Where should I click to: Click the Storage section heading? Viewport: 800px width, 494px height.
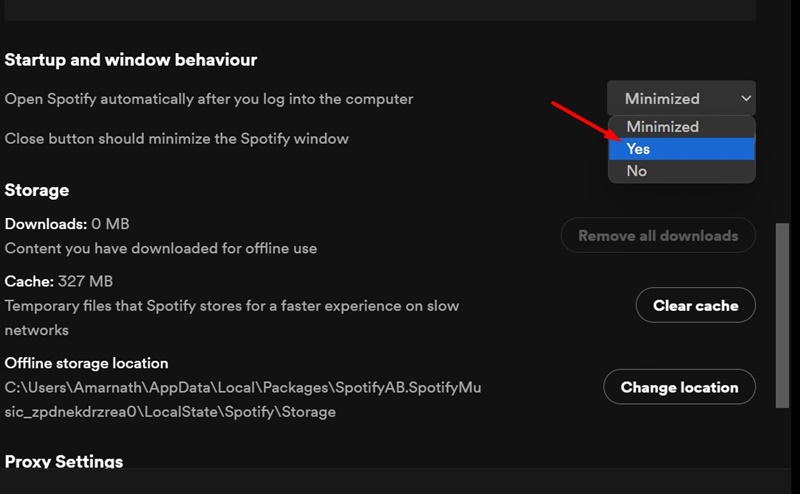pos(37,190)
